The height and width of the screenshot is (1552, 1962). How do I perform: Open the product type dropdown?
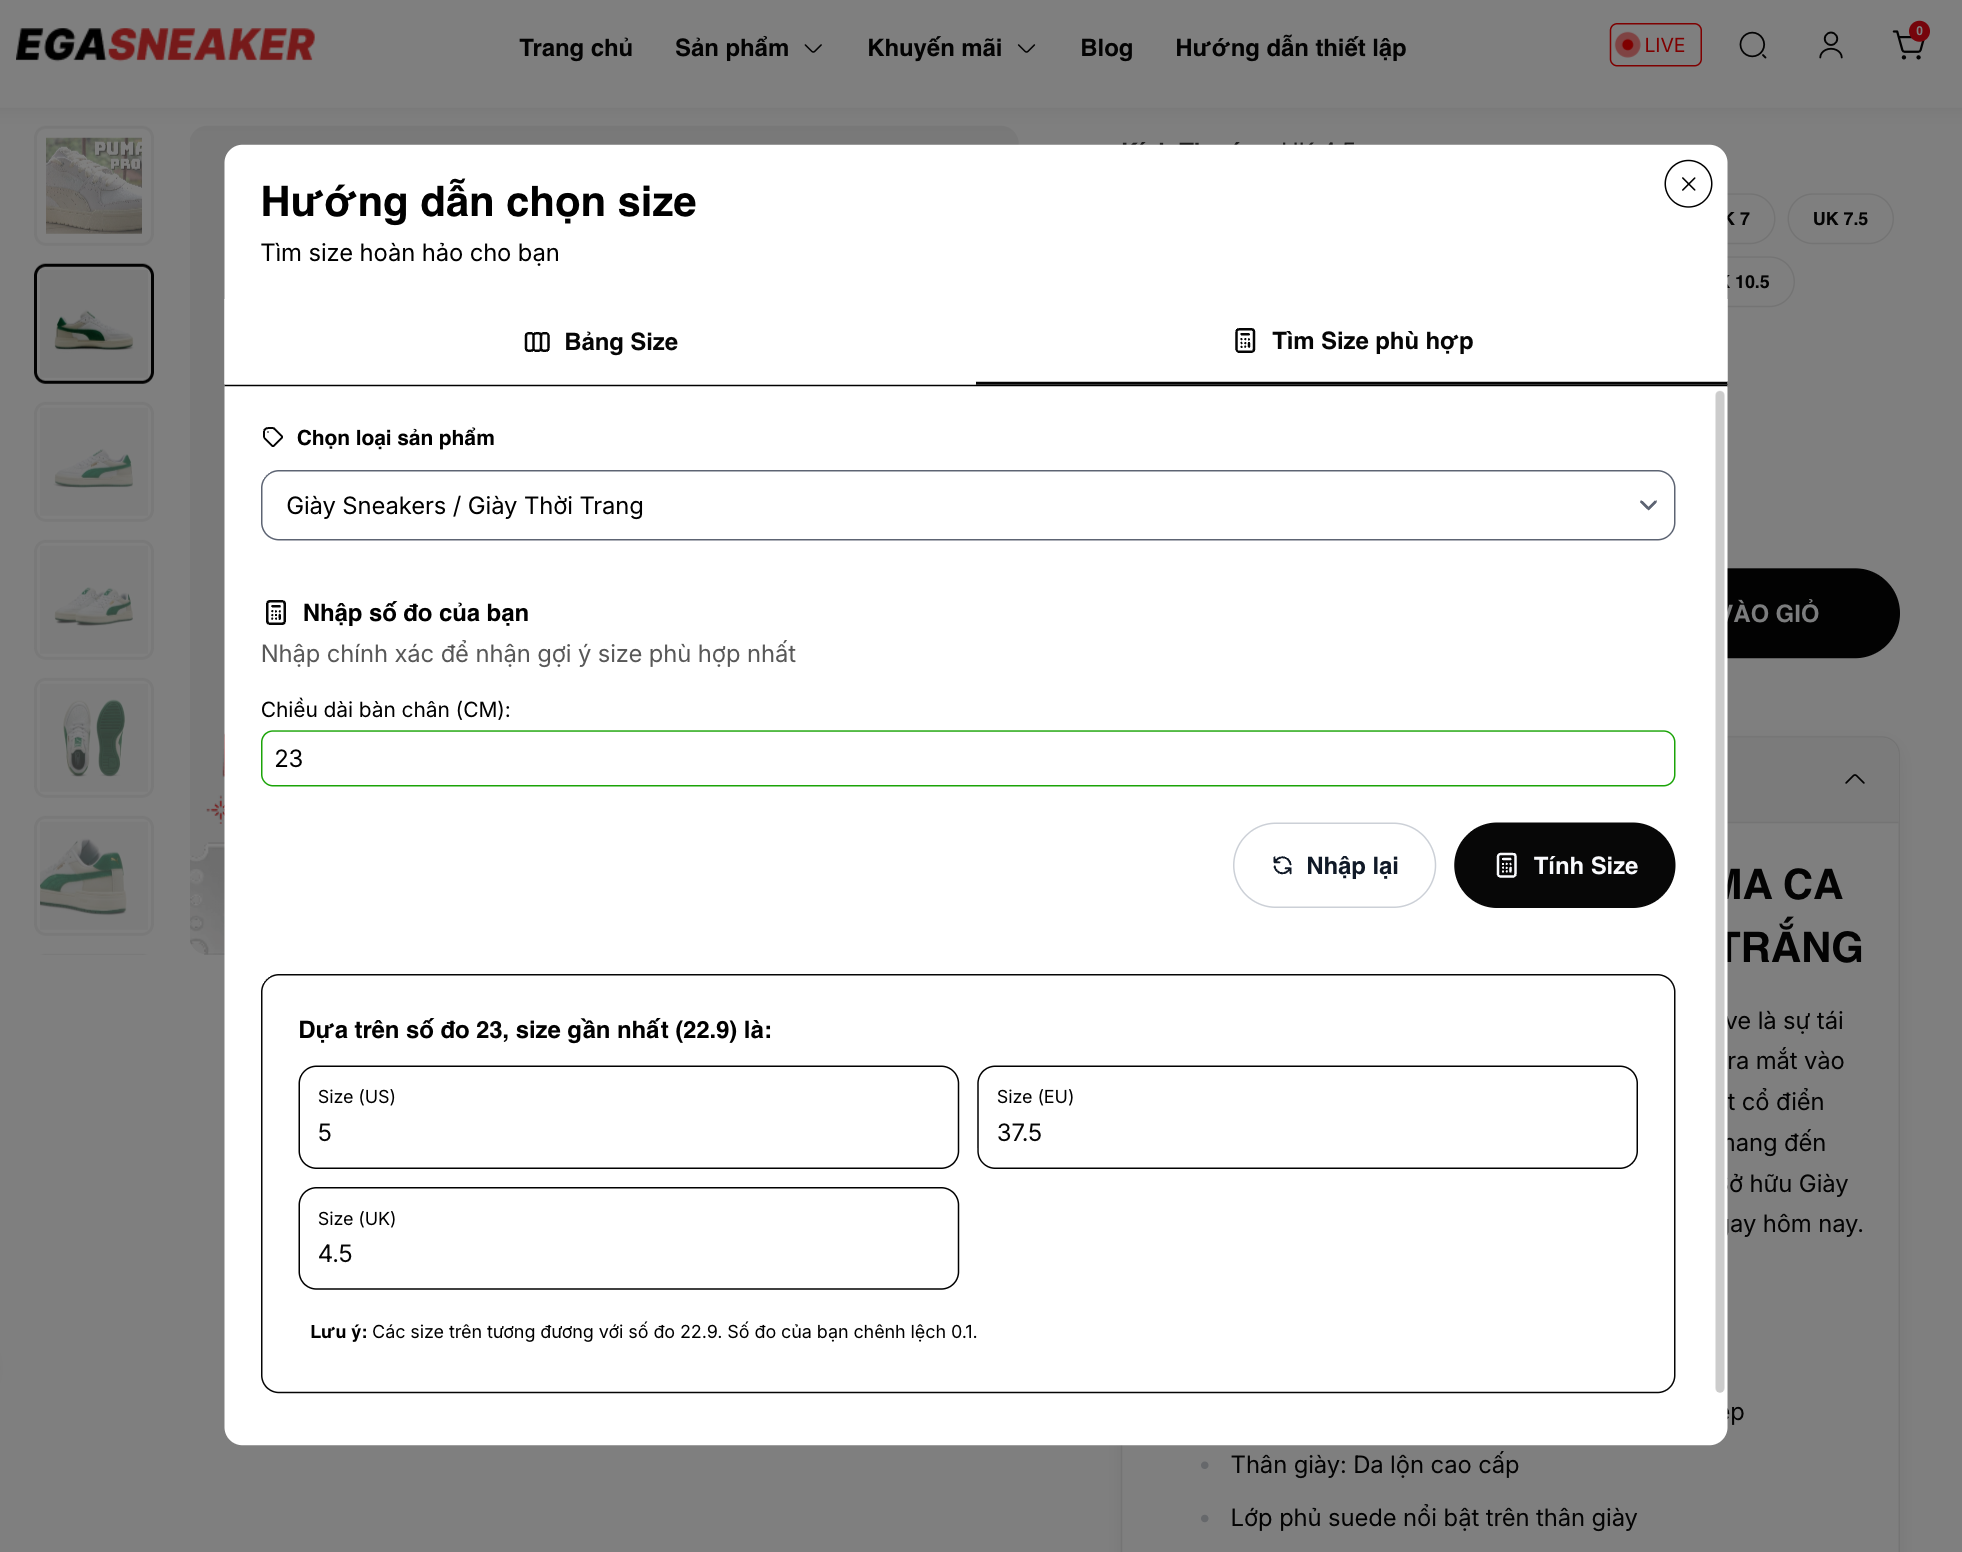click(x=967, y=505)
